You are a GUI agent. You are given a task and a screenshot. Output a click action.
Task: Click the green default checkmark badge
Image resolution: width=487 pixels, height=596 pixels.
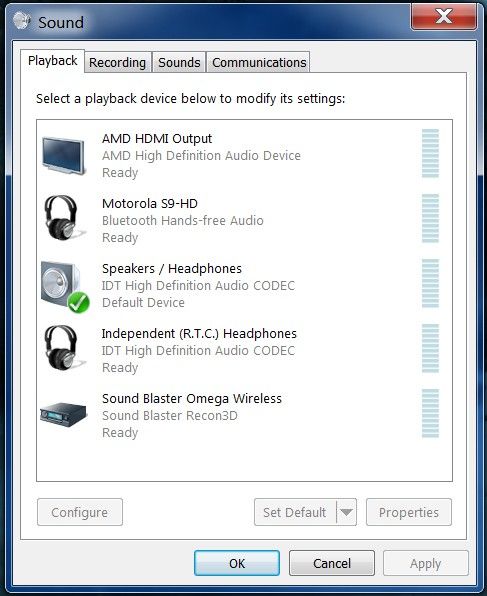[78, 303]
